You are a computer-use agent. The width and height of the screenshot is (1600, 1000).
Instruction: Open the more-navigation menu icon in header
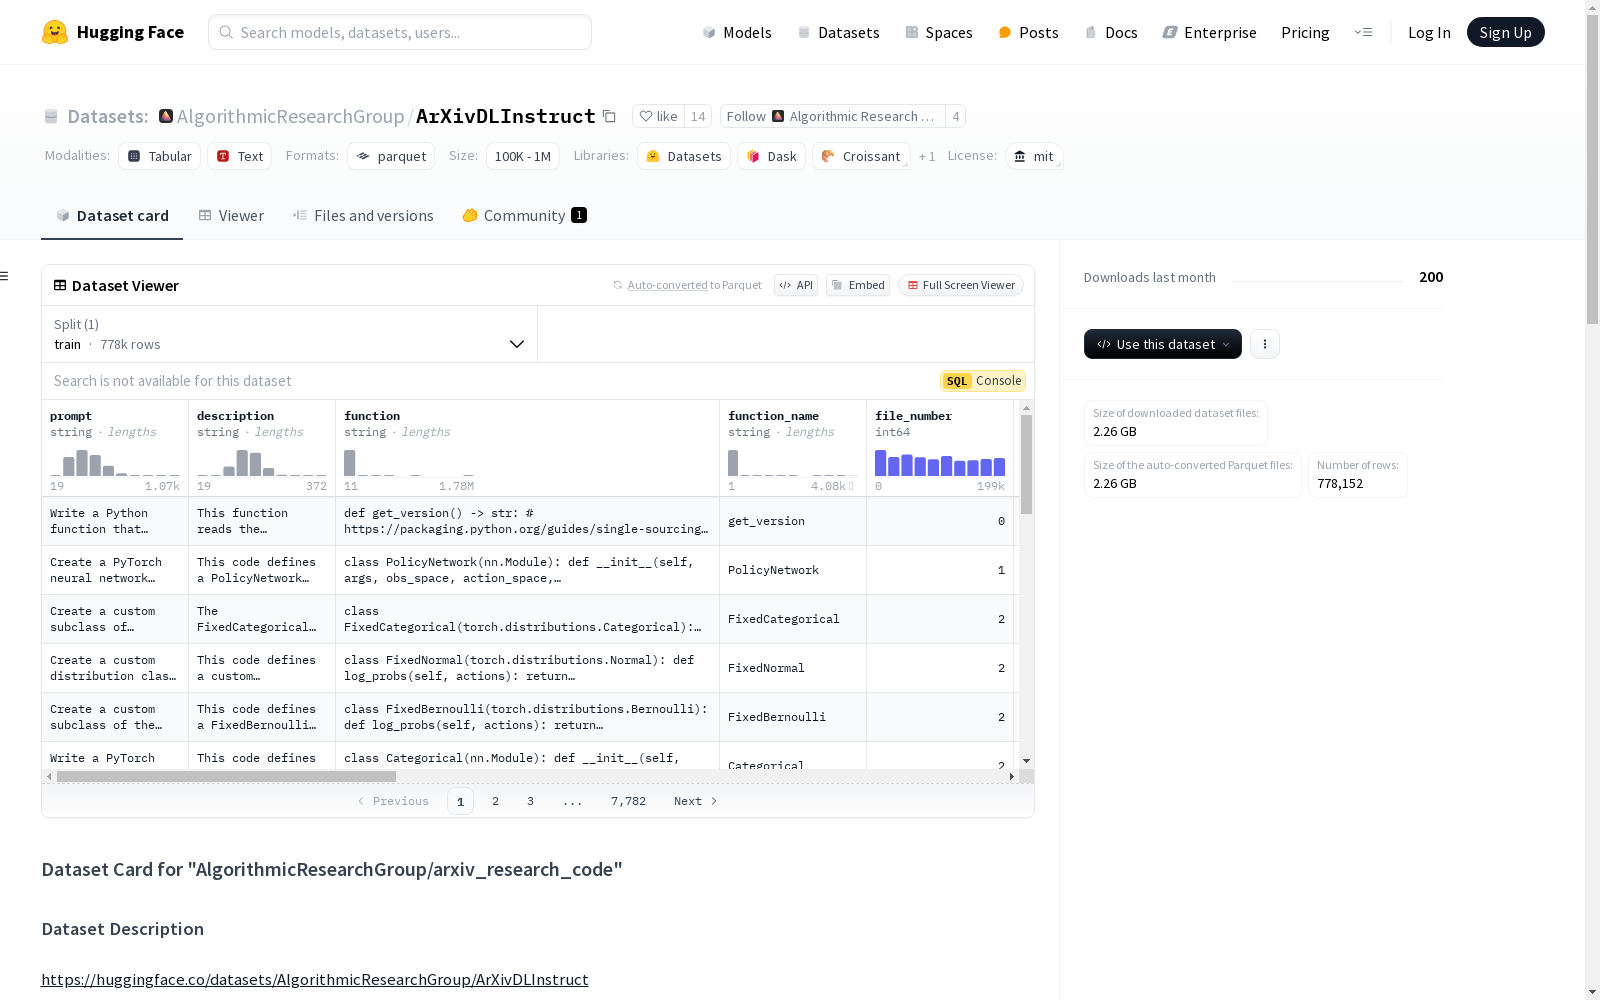(1363, 32)
